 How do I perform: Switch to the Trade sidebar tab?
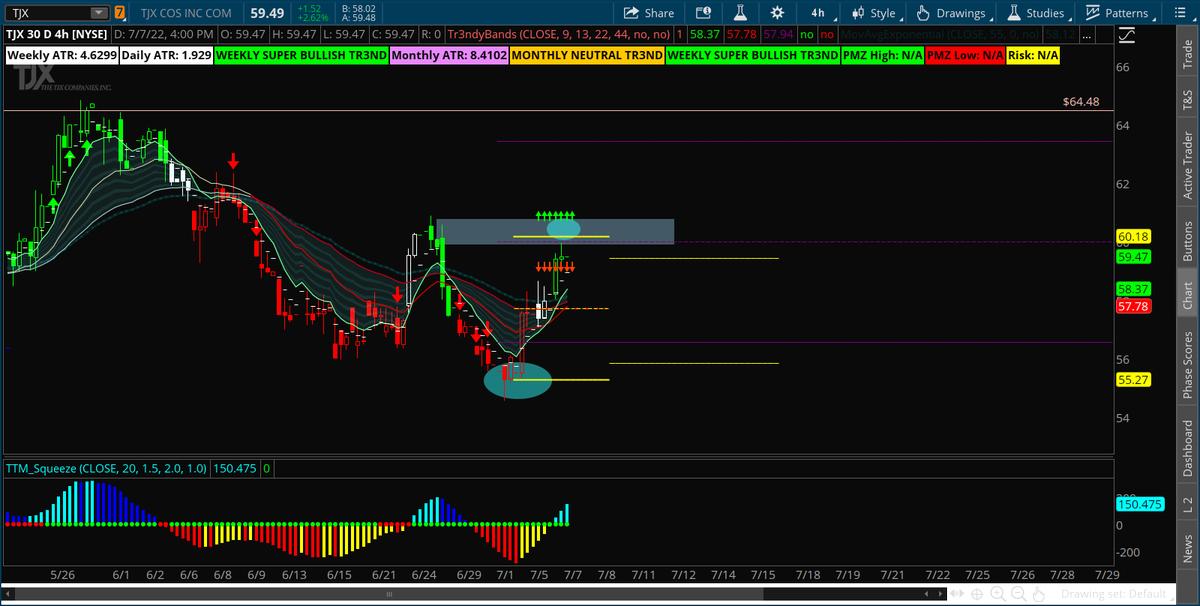click(x=1187, y=56)
